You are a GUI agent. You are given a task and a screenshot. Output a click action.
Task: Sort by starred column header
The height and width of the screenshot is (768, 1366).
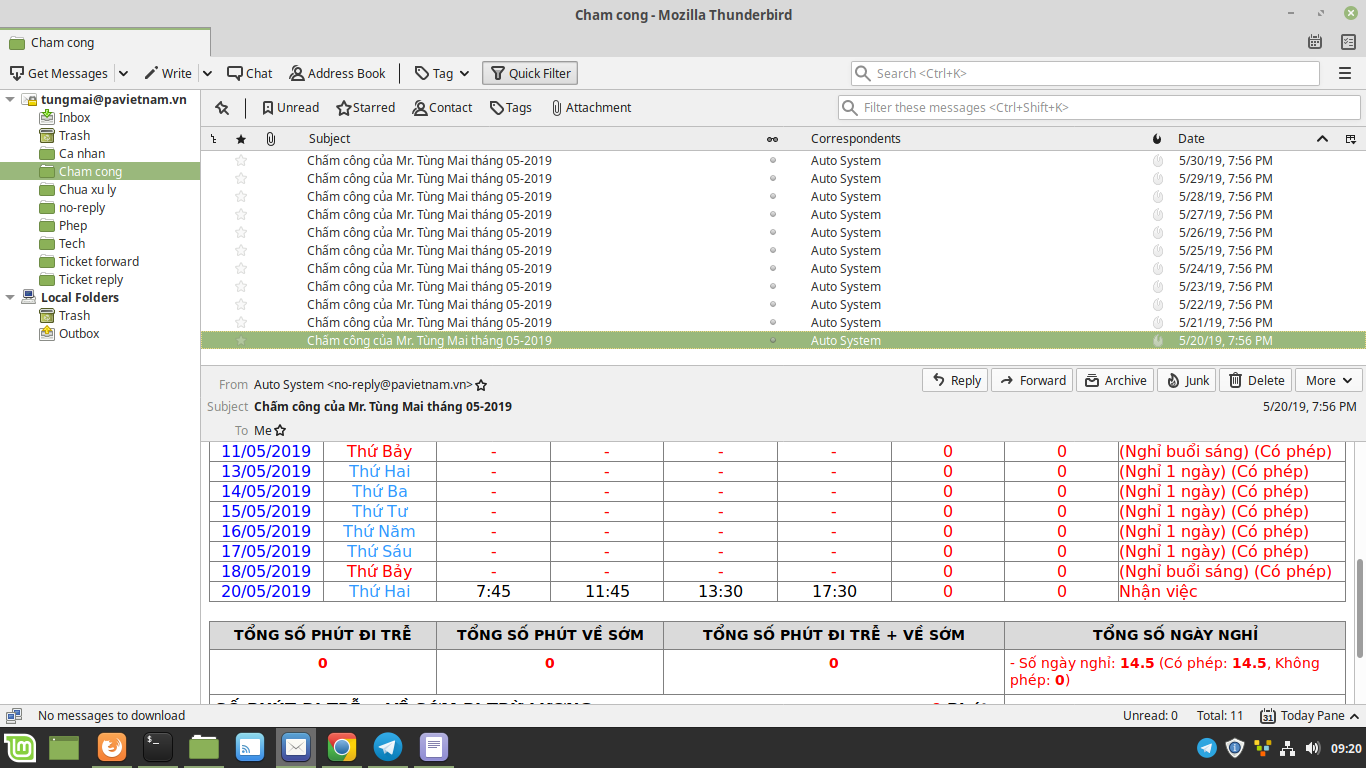[240, 139]
